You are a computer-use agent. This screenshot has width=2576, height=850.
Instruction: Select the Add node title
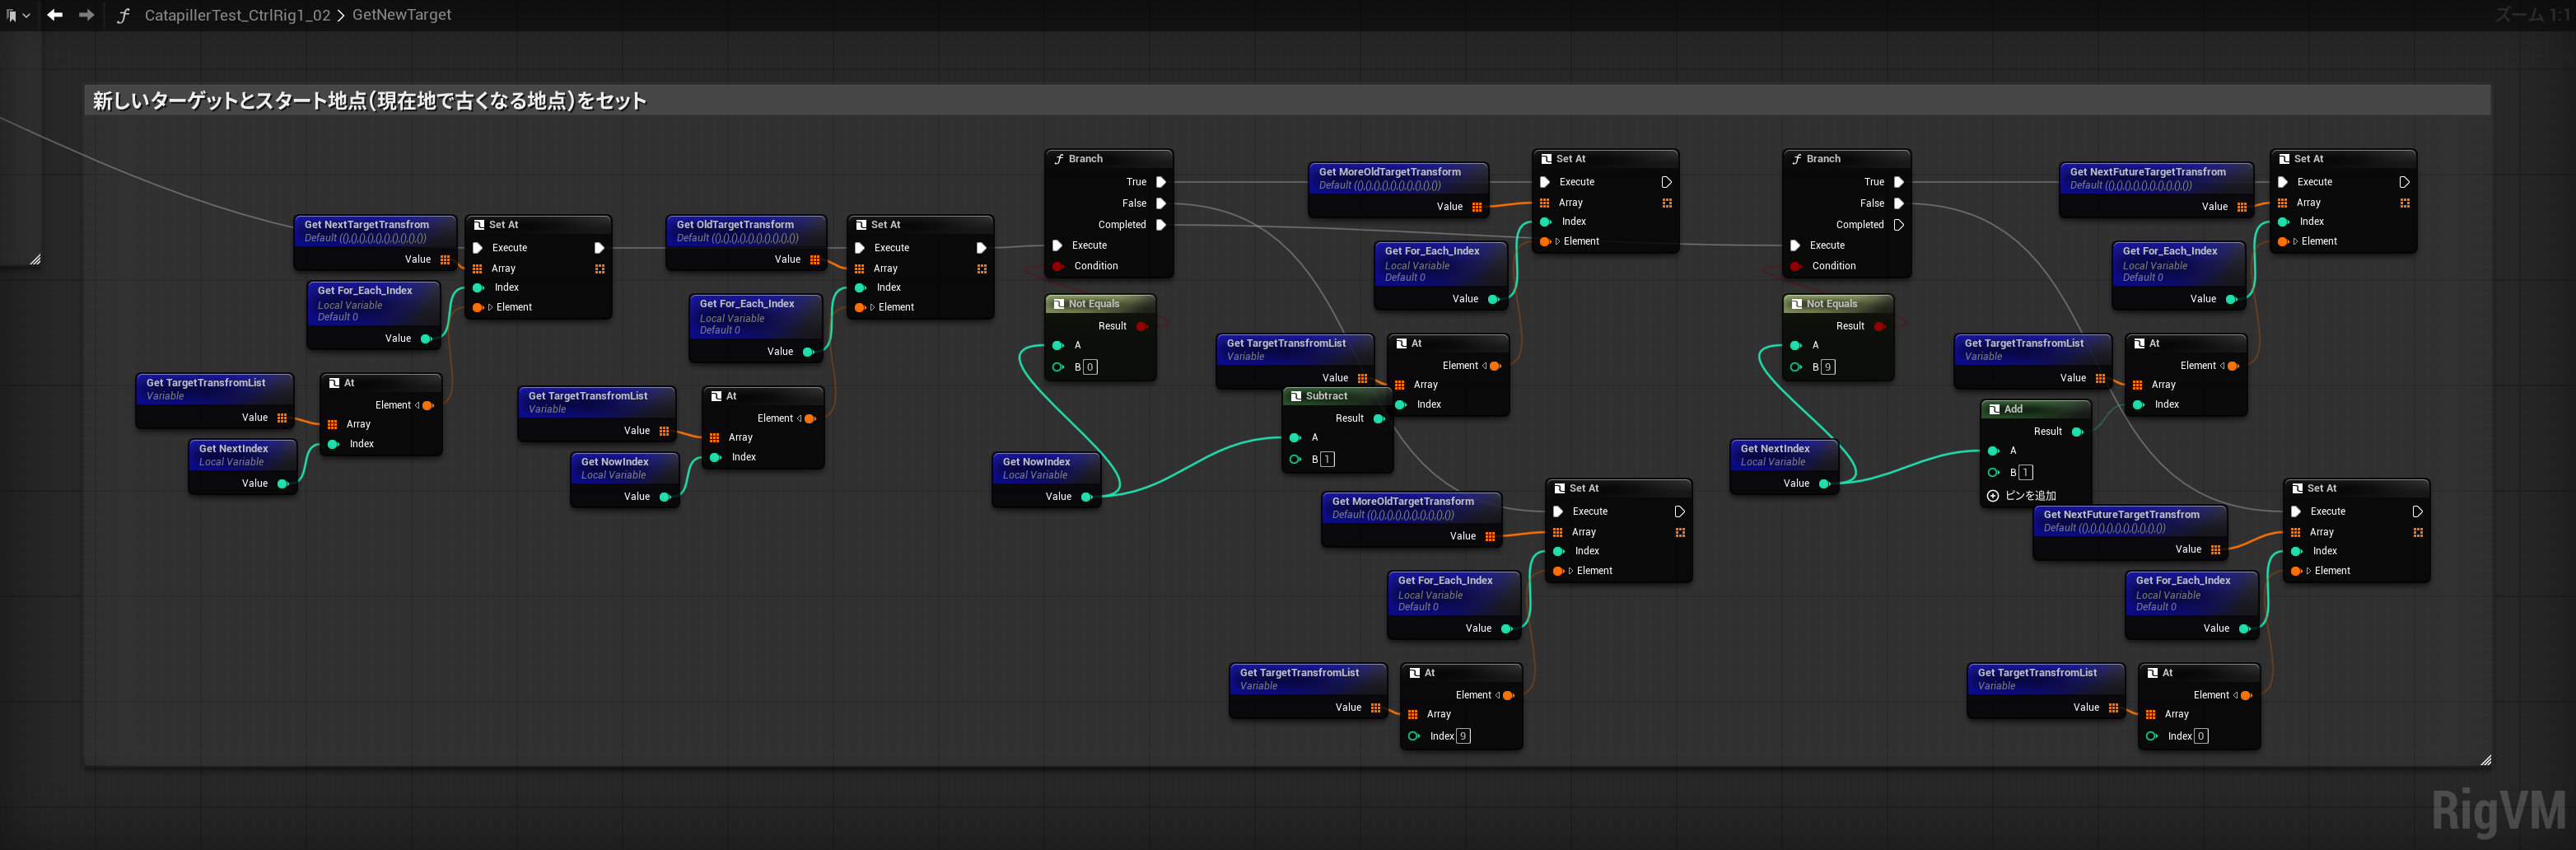2013,409
